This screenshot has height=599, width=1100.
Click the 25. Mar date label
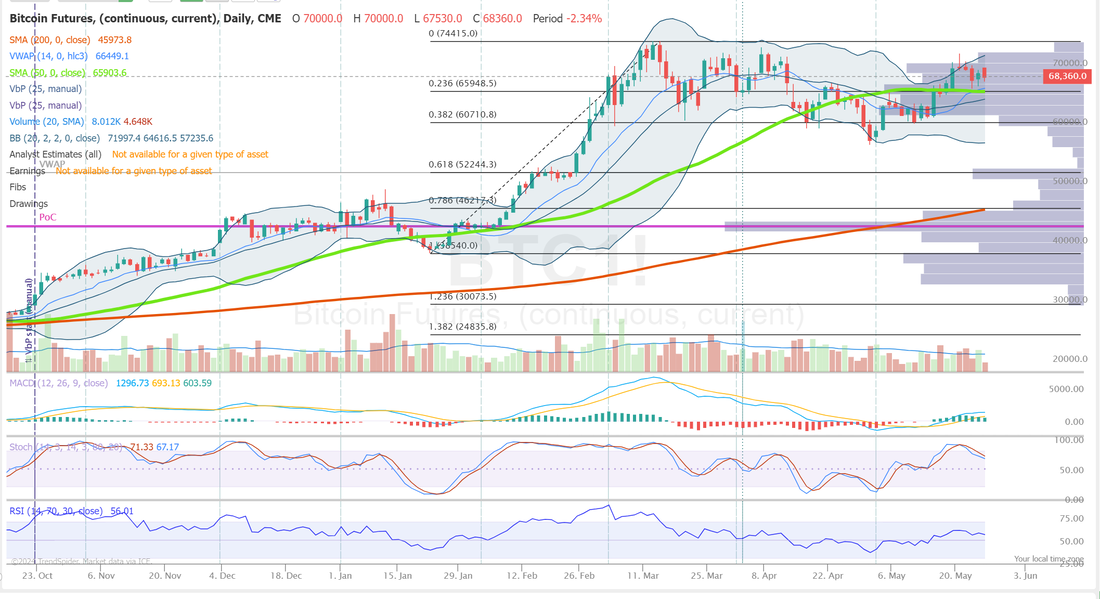[706, 576]
